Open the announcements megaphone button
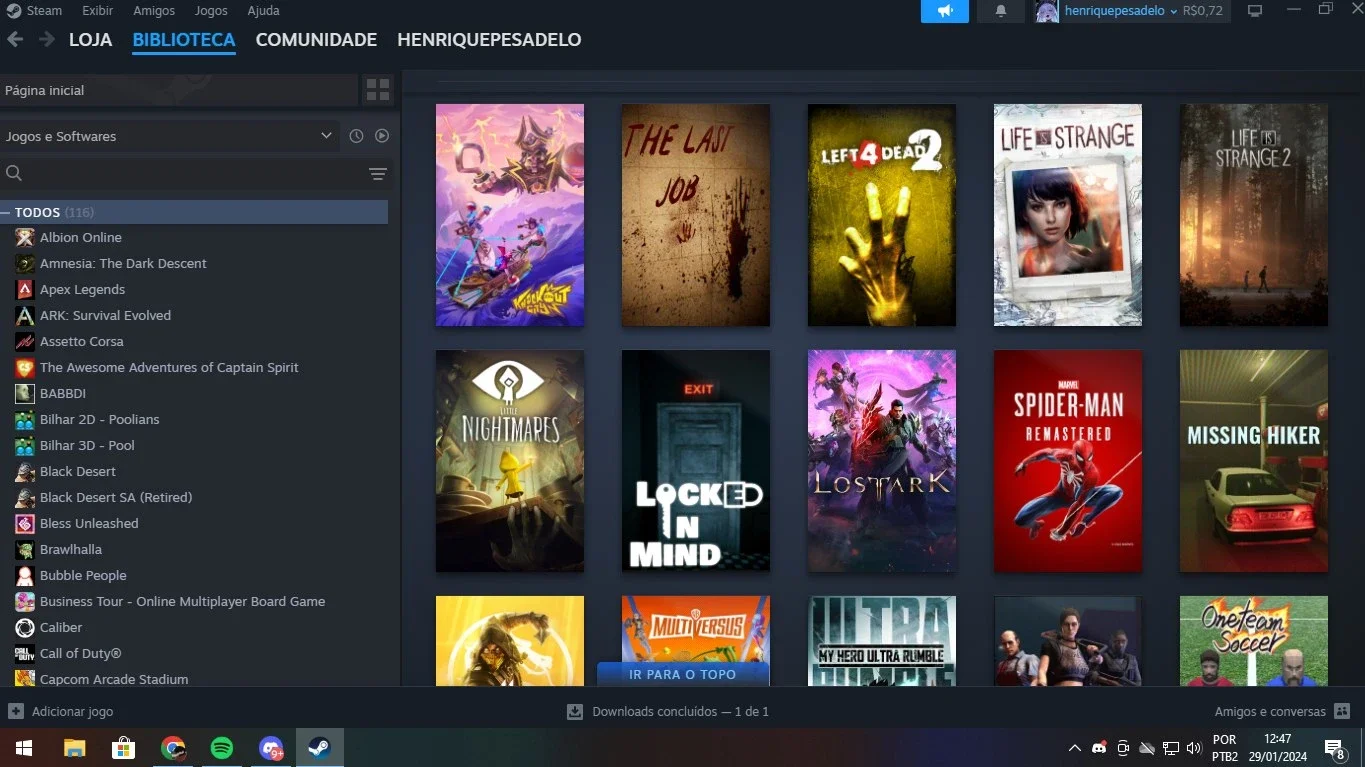 pyautogui.click(x=945, y=11)
